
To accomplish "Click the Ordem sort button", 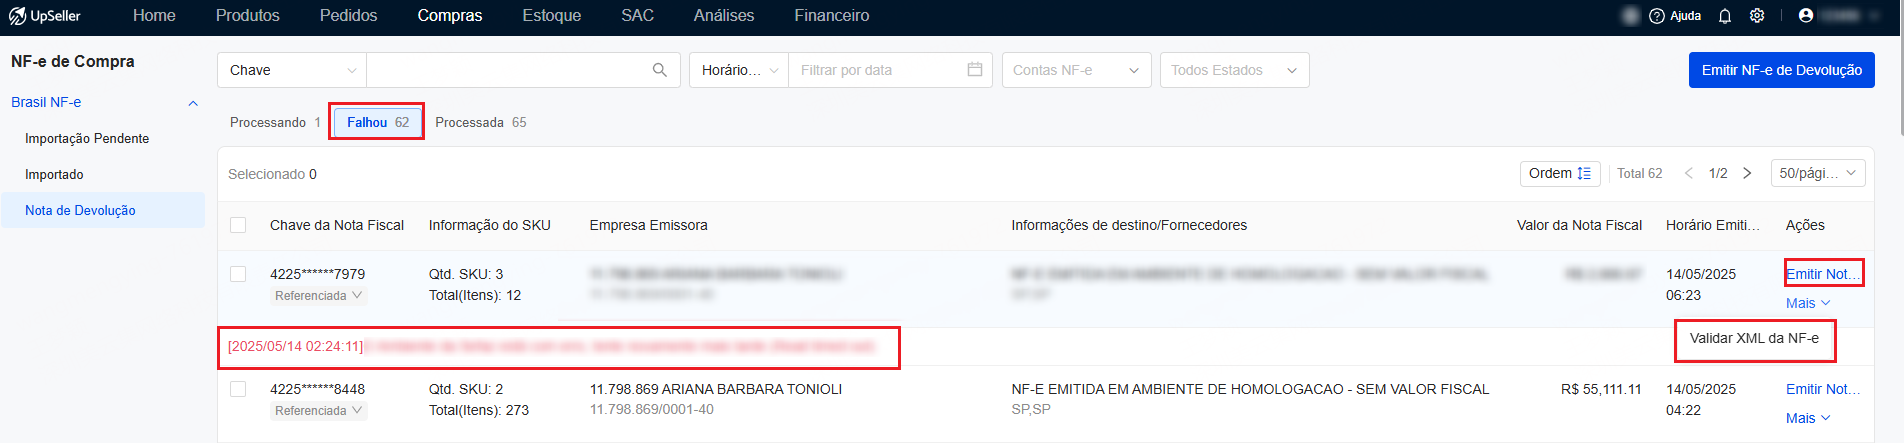I will tap(1560, 173).
